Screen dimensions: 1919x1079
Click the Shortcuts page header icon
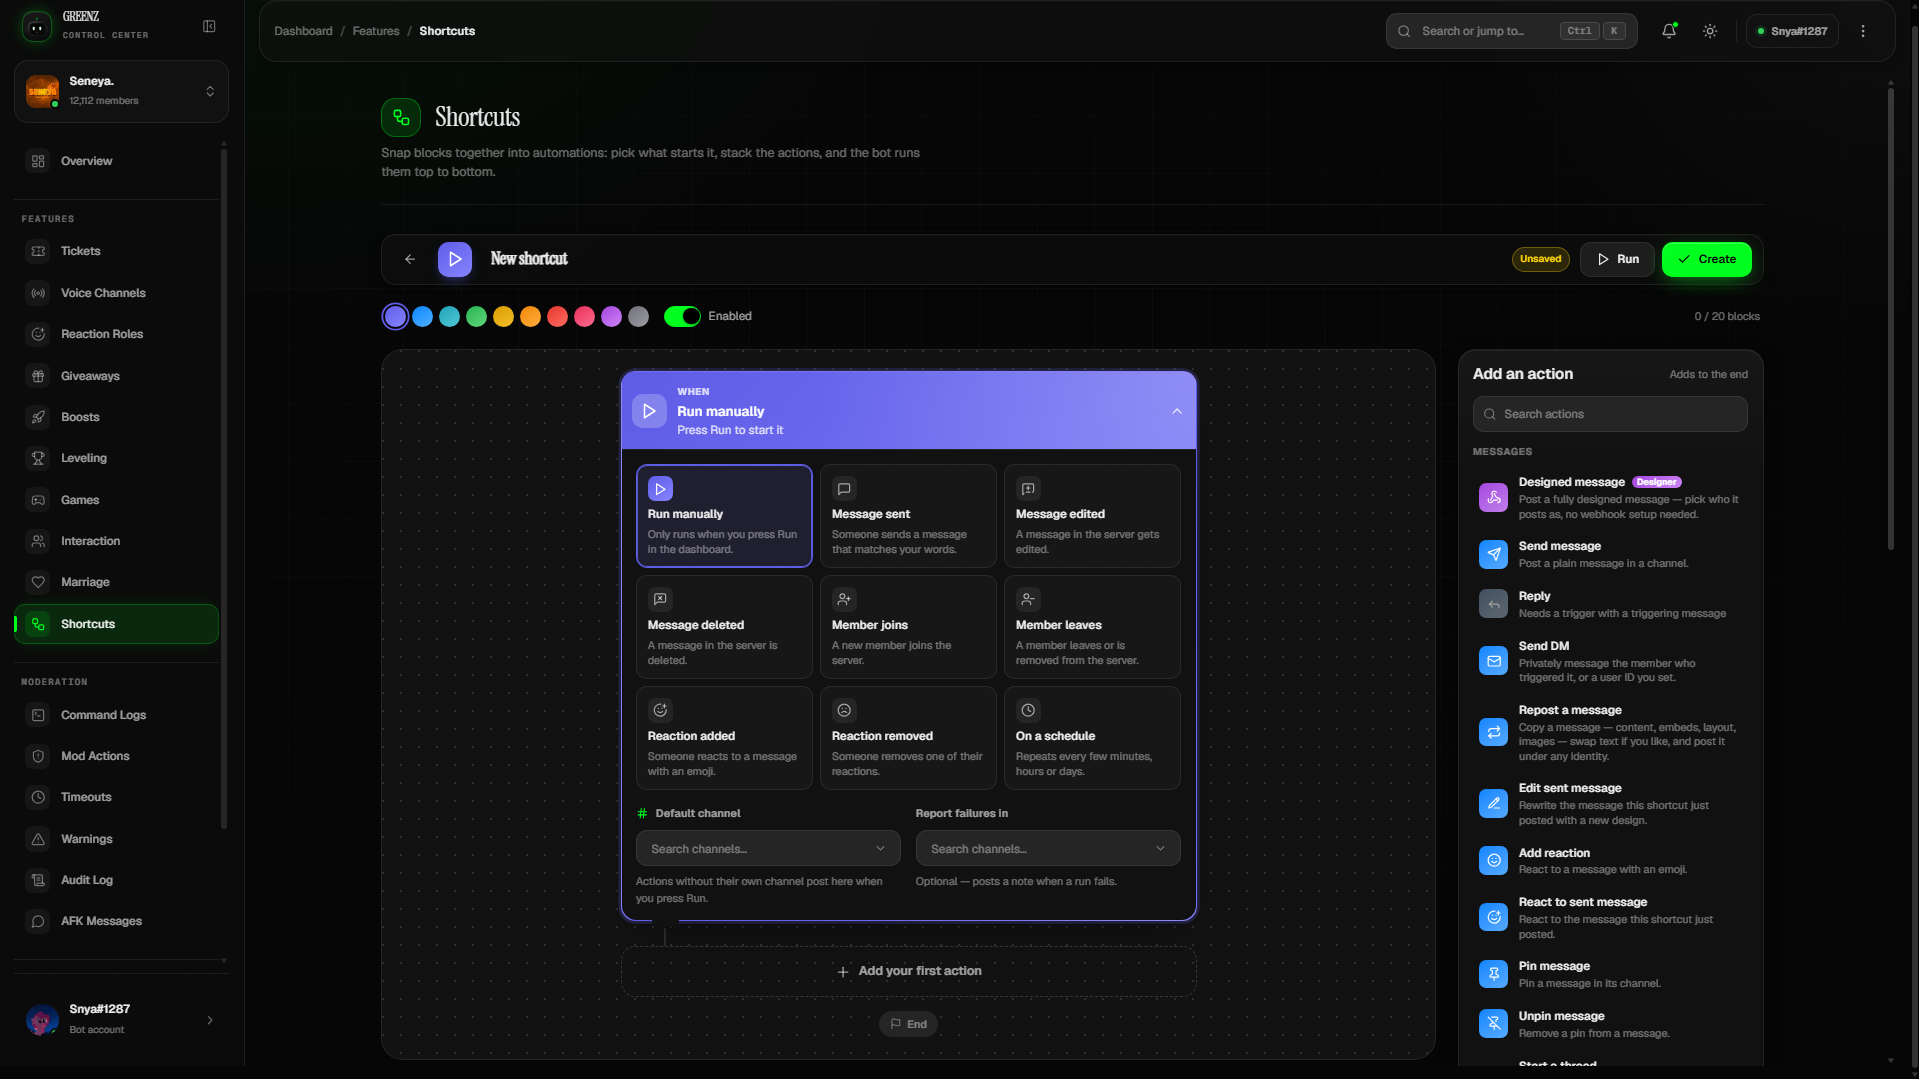401,117
